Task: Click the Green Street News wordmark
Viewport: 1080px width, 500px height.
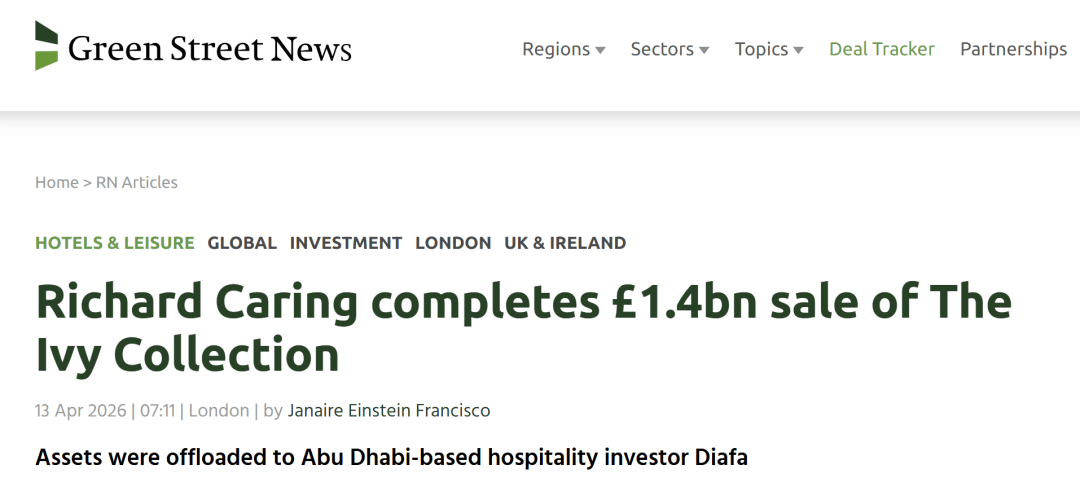Action: 210,48
